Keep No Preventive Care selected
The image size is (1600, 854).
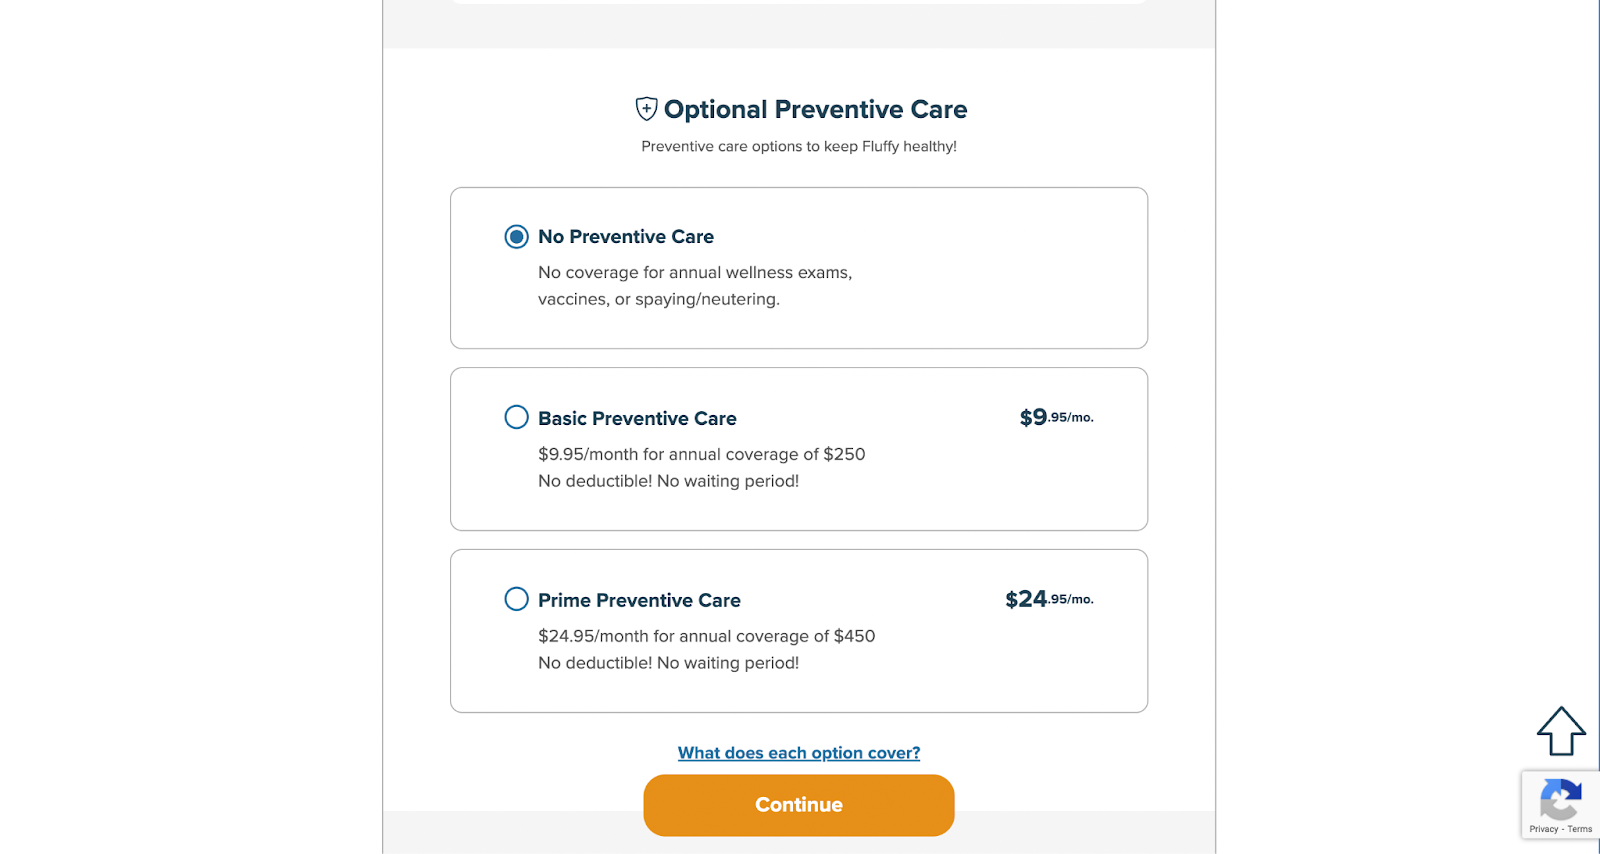[516, 237]
